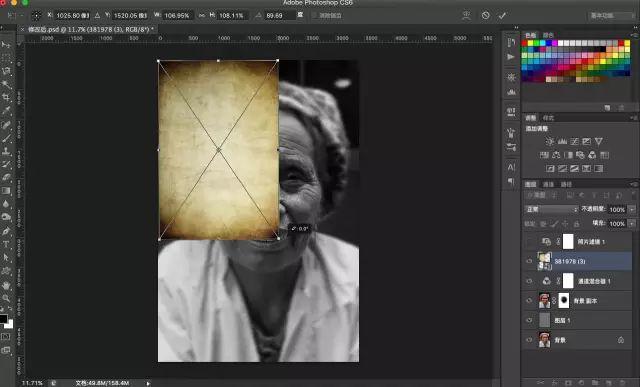Click the foreground color box in toolbar
This screenshot has width=640, height=387.
(3, 319)
